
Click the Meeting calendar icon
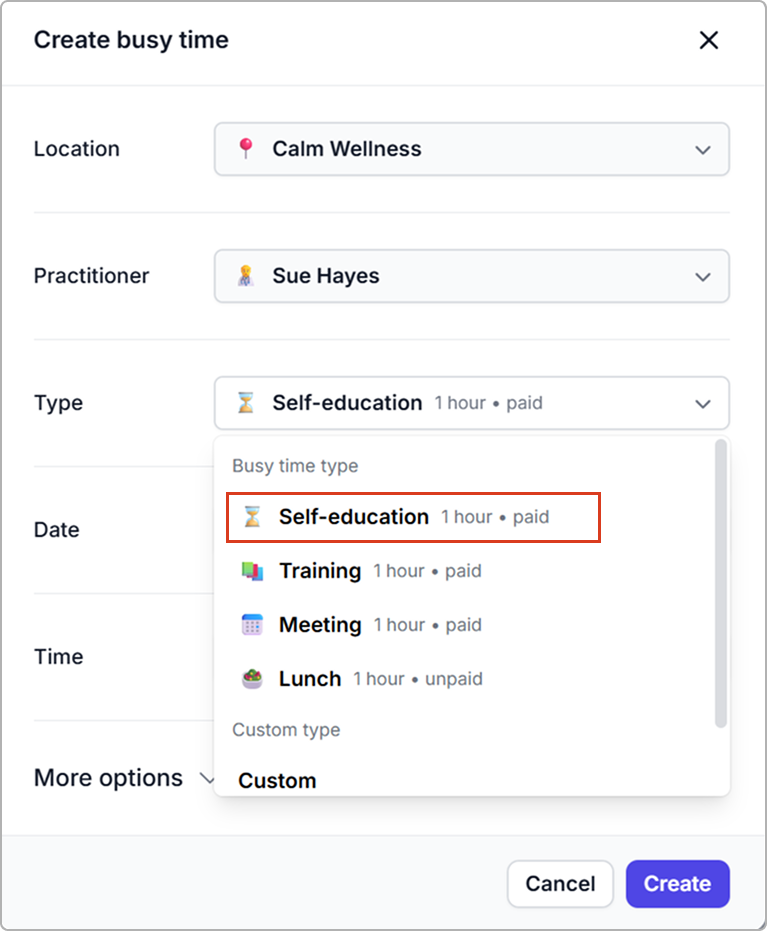pyautogui.click(x=252, y=625)
